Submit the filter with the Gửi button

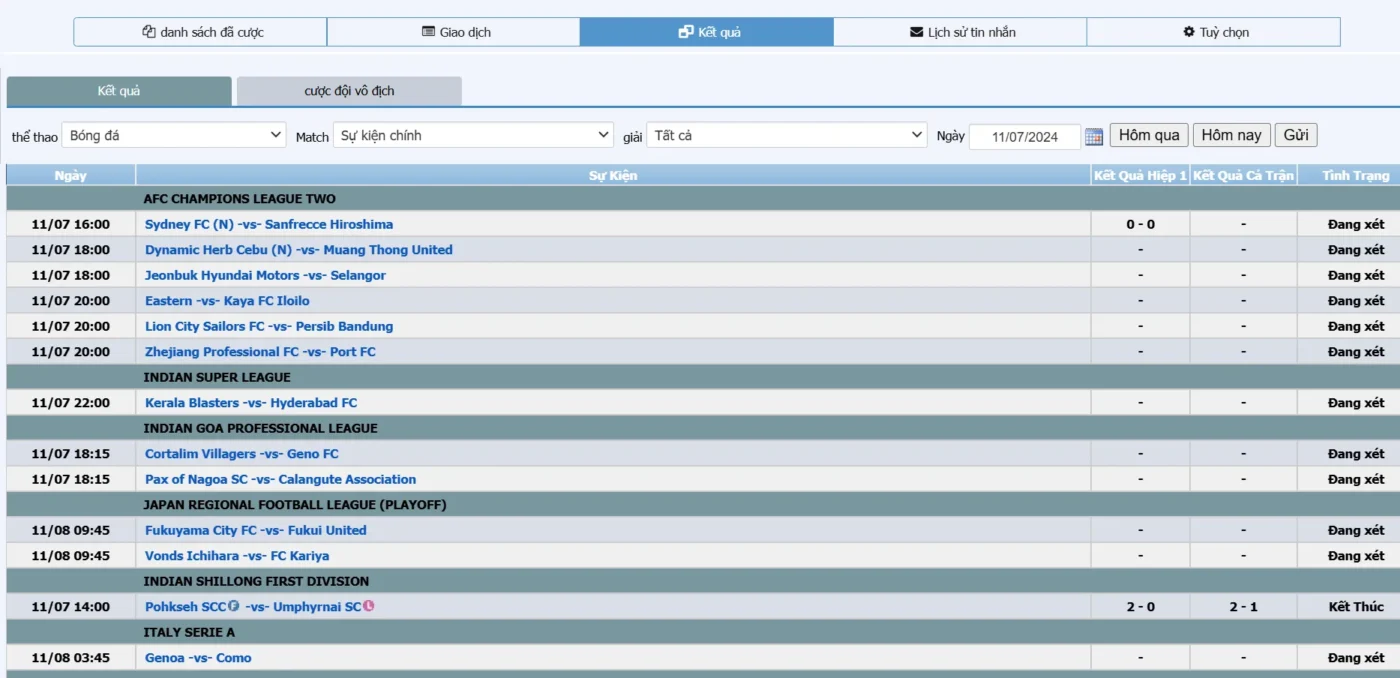point(1296,135)
